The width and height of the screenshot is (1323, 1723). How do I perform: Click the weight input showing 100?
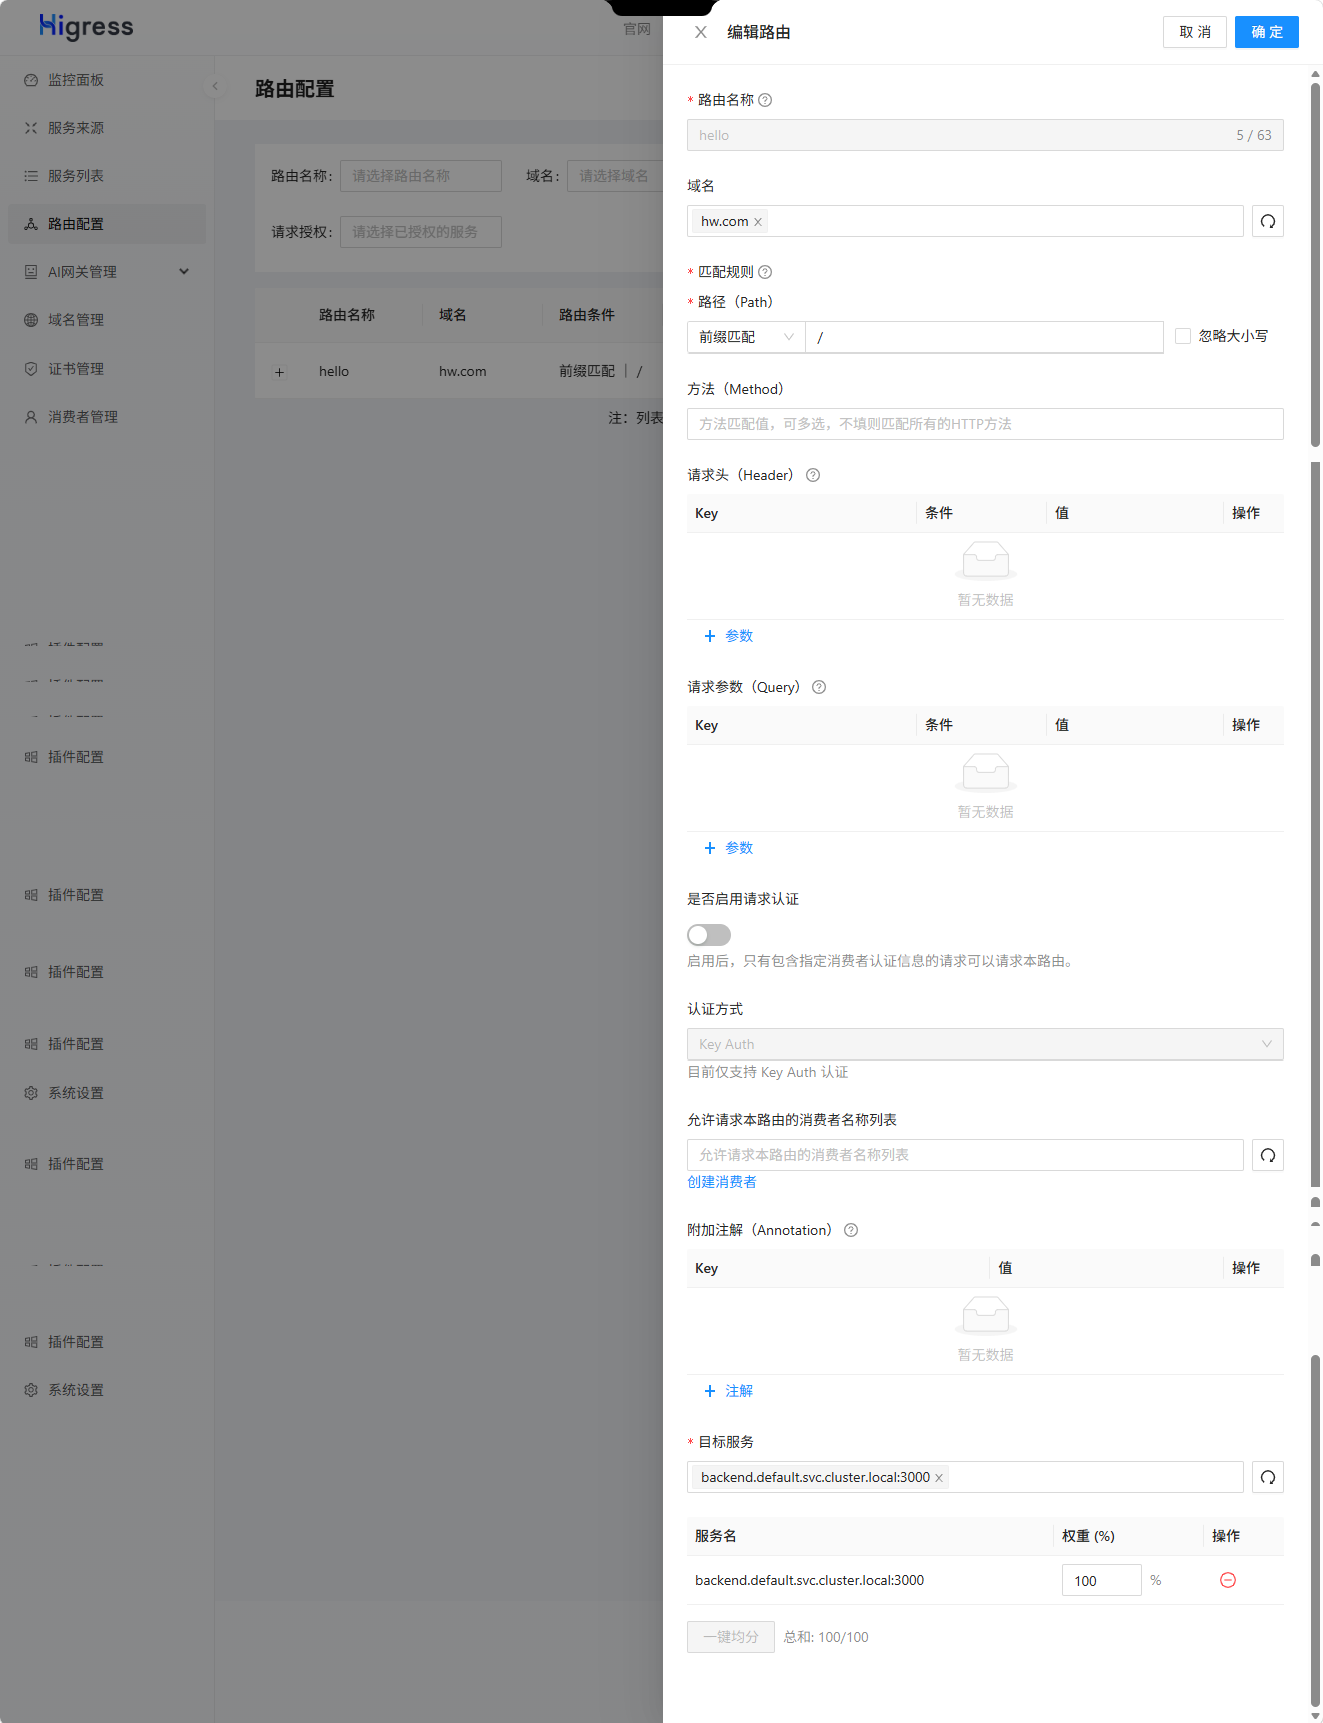tap(1101, 1580)
